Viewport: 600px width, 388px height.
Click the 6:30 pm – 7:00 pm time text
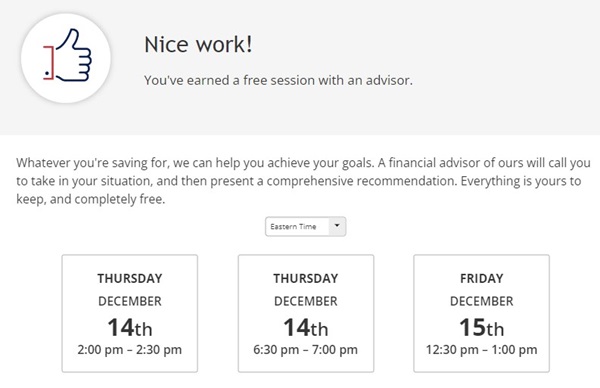click(306, 350)
